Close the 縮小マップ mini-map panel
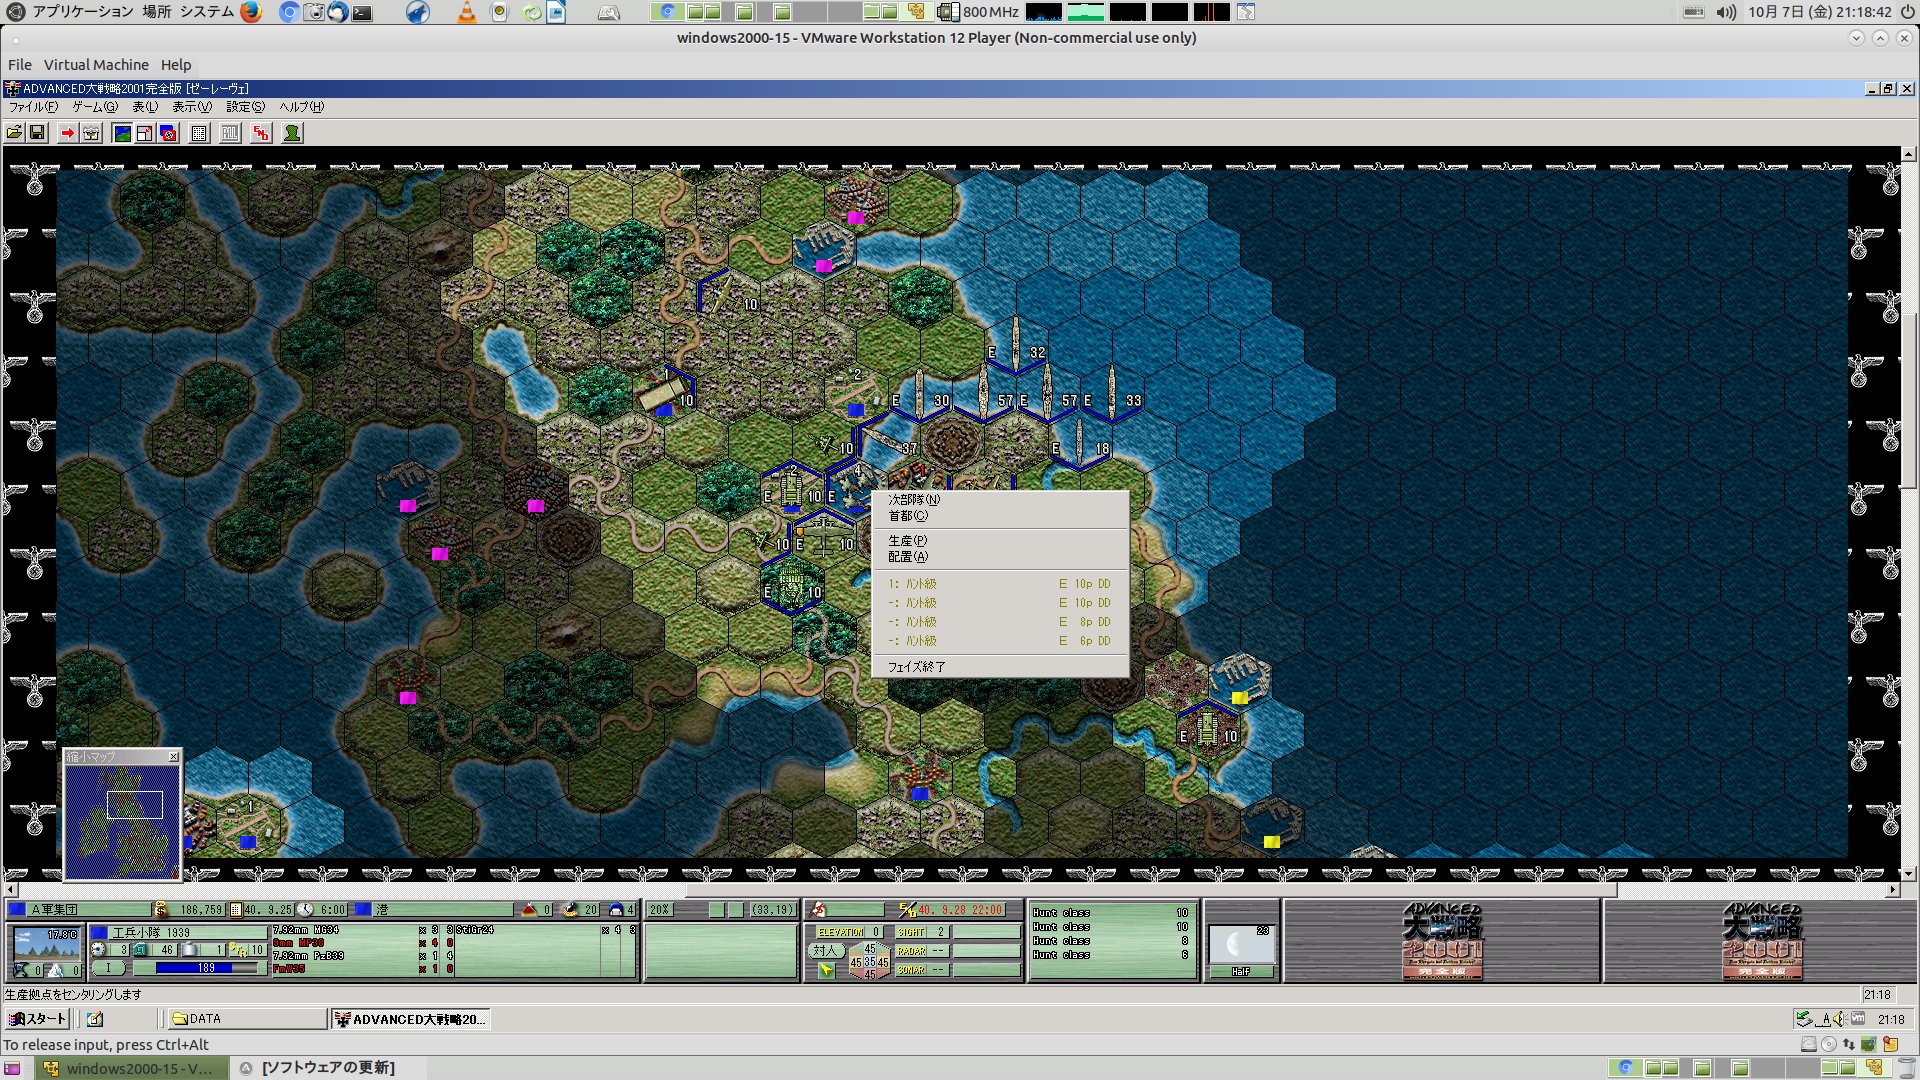Viewport: 1920px width, 1080px height. click(174, 757)
